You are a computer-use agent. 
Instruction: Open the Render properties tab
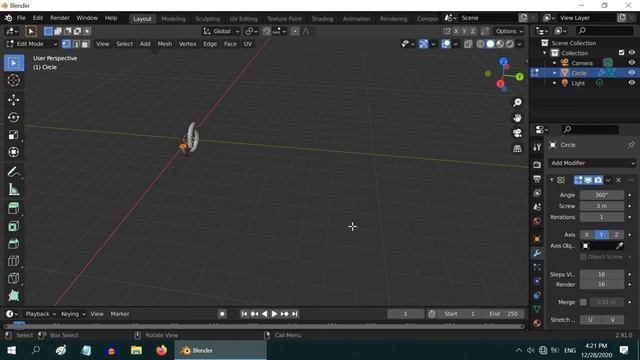coord(537,164)
